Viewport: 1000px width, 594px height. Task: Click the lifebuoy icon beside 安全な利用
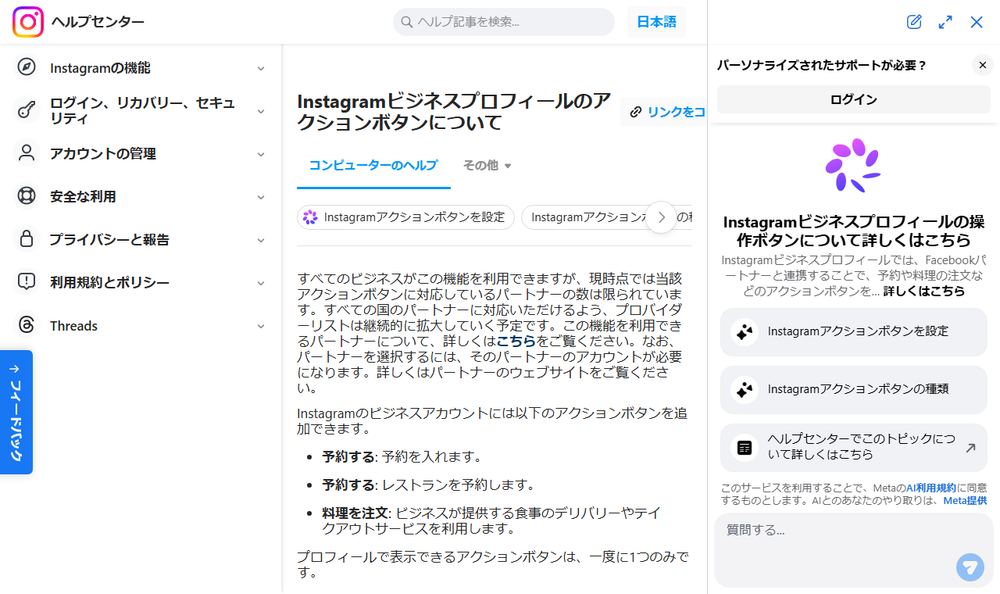(26, 196)
